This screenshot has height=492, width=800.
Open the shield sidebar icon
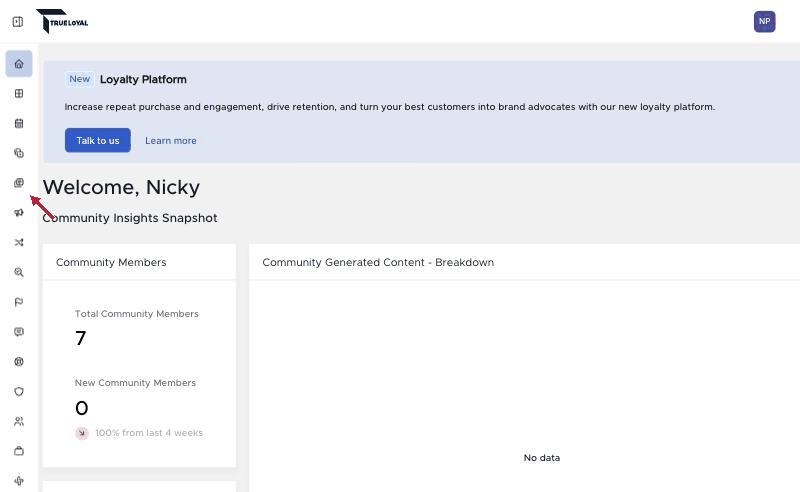pos(19,391)
